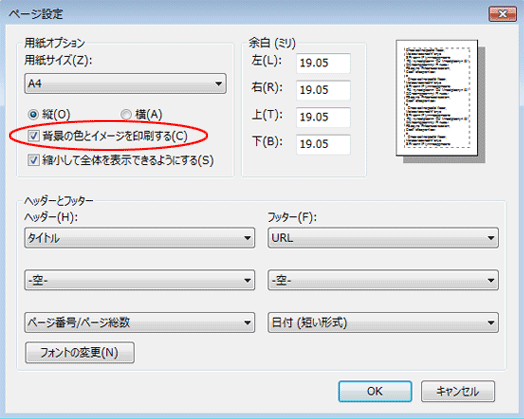Viewport: 524px width, 419px height.
Task: Click the page preview thumbnail
Action: click(x=437, y=98)
